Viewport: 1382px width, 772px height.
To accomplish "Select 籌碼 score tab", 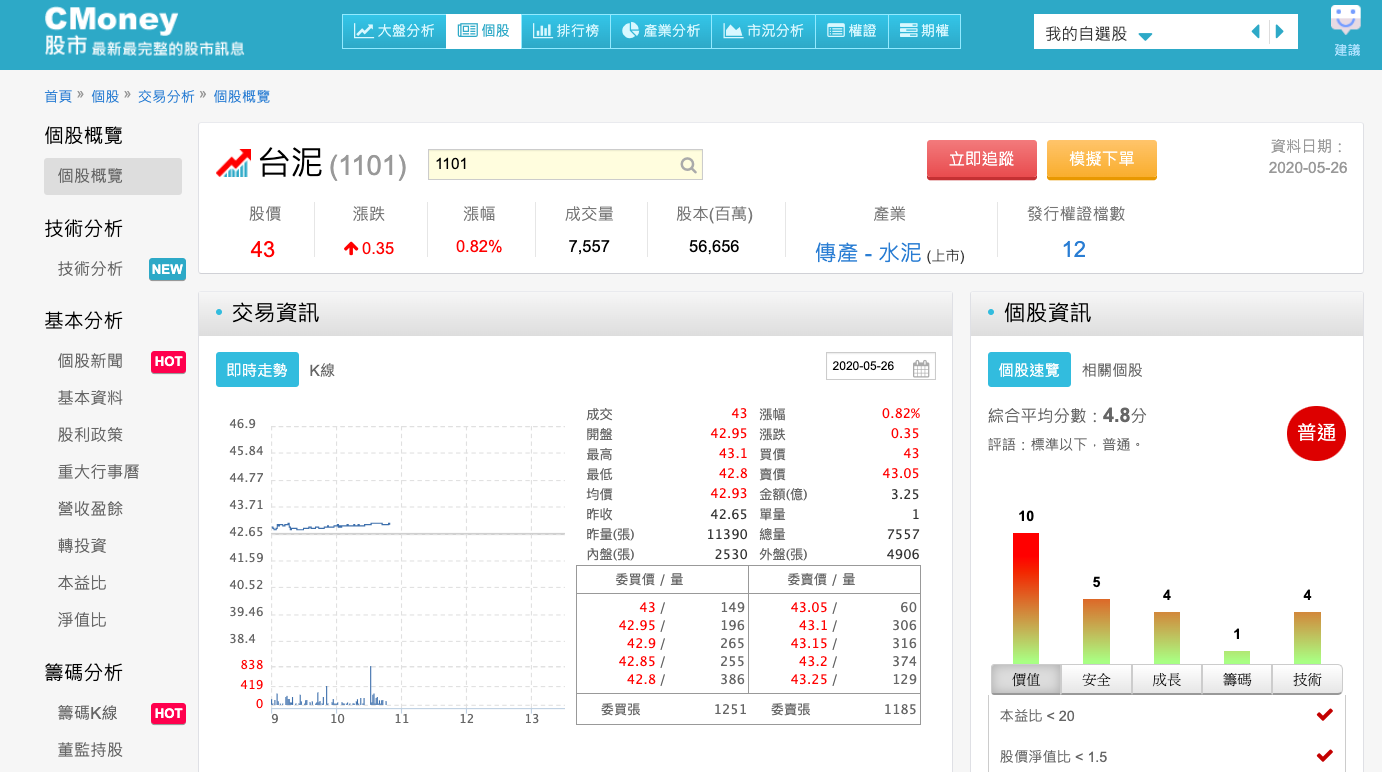I will coord(1237,680).
